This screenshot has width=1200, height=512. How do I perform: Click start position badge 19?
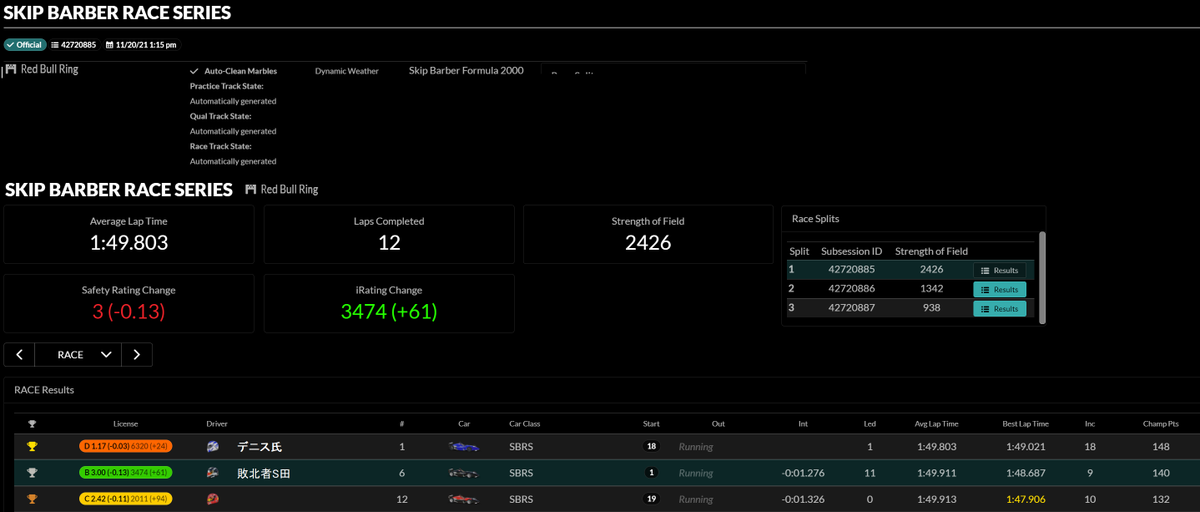pos(651,499)
